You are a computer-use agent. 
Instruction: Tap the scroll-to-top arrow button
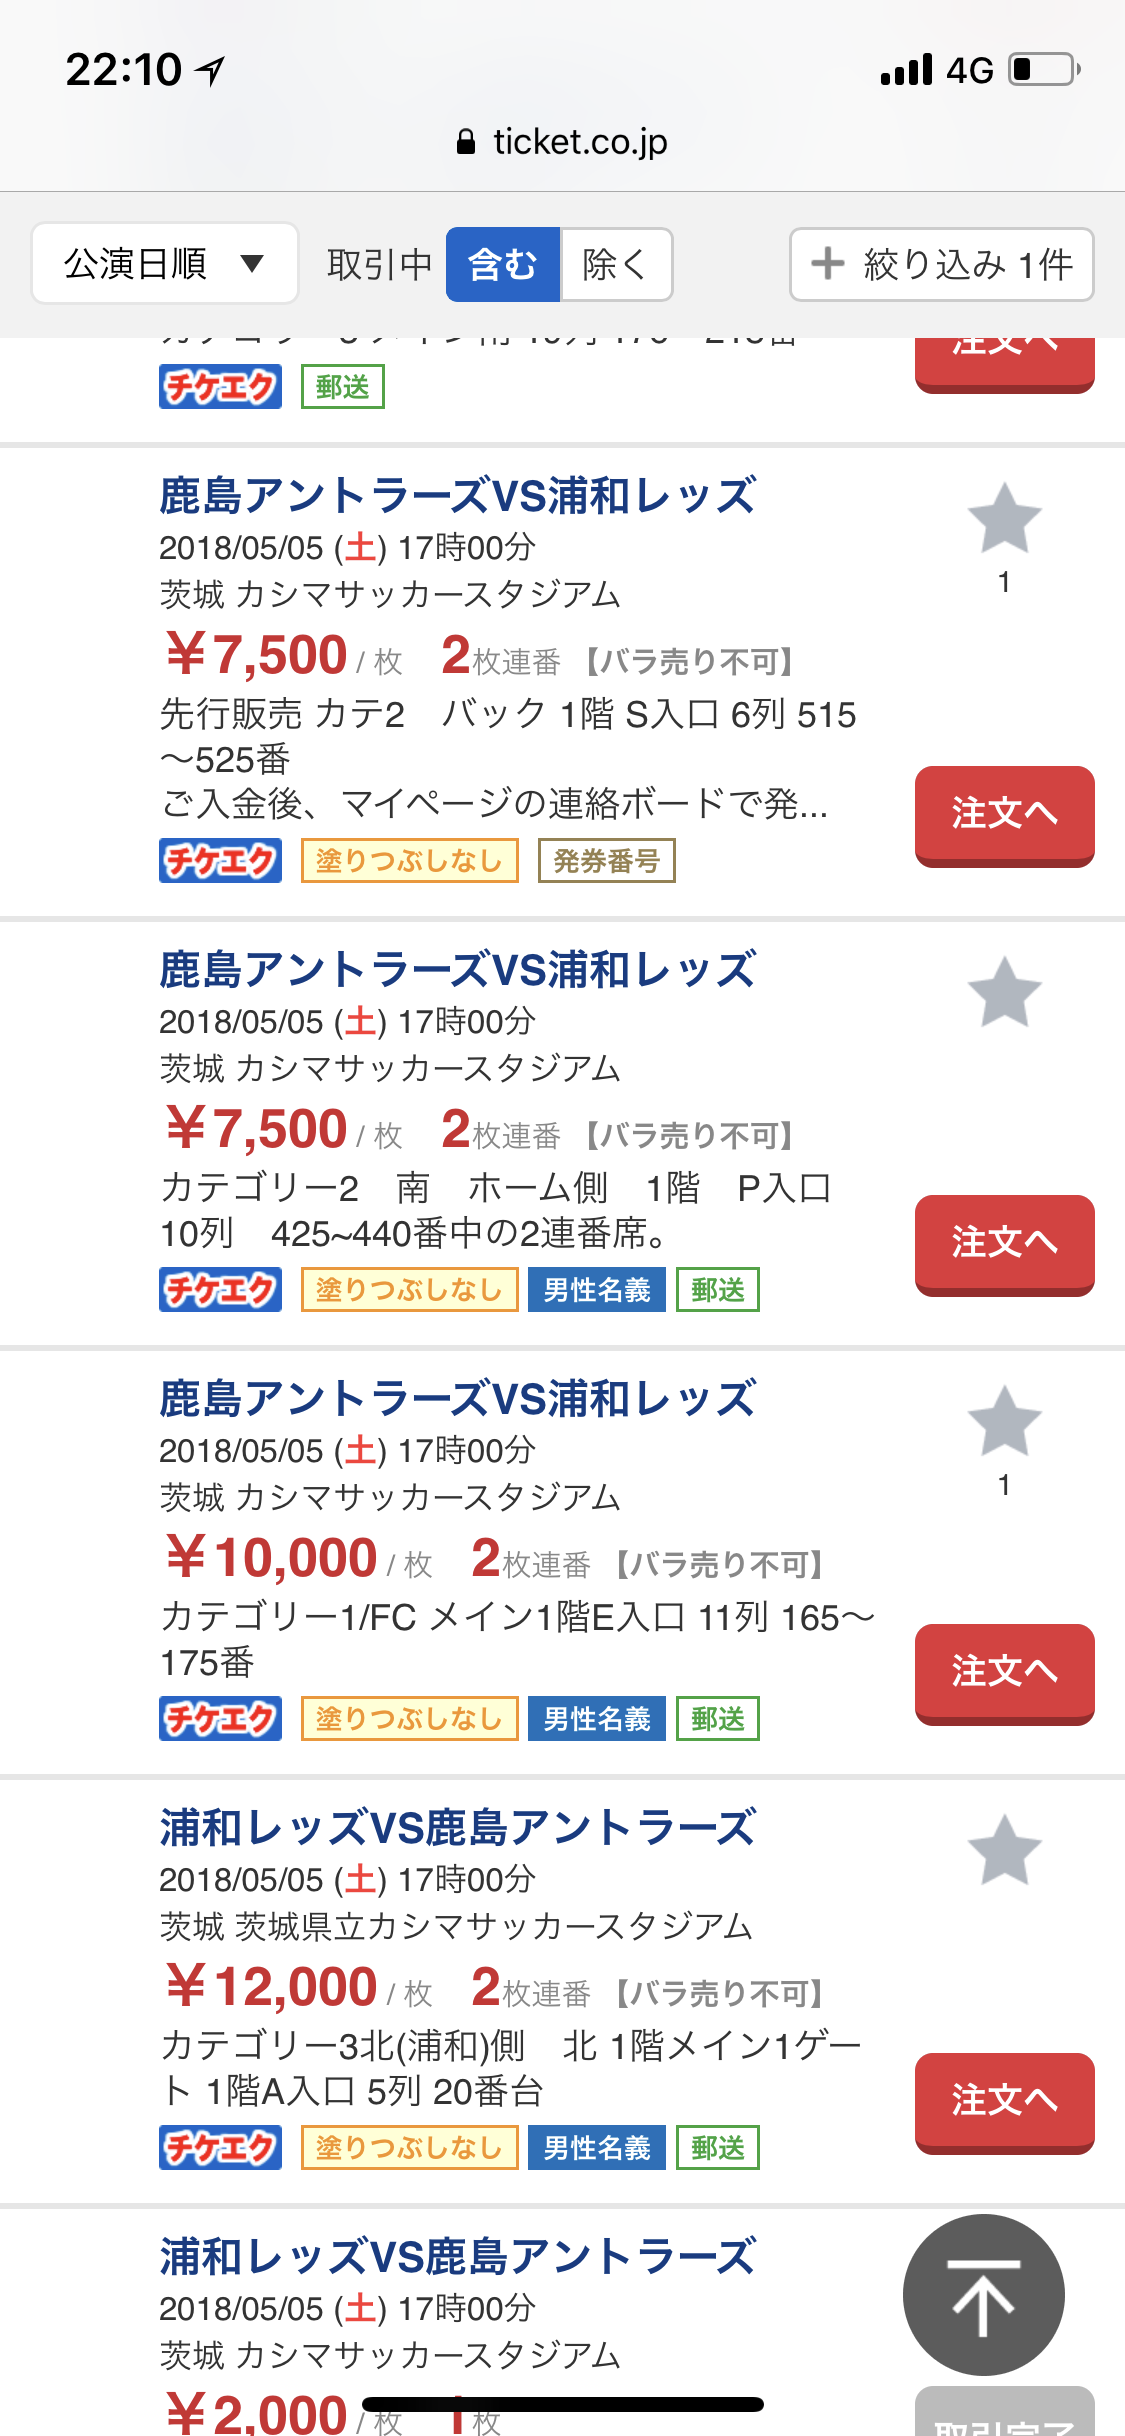pos(983,2295)
